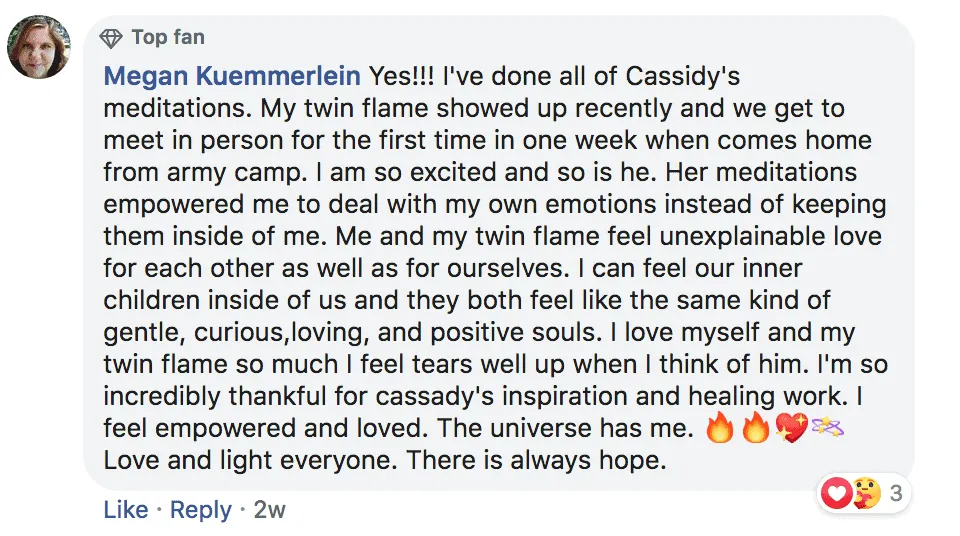The image size is (960, 536).
Task: Open the 2w timestamp permalink
Action: pyautogui.click(x=269, y=510)
